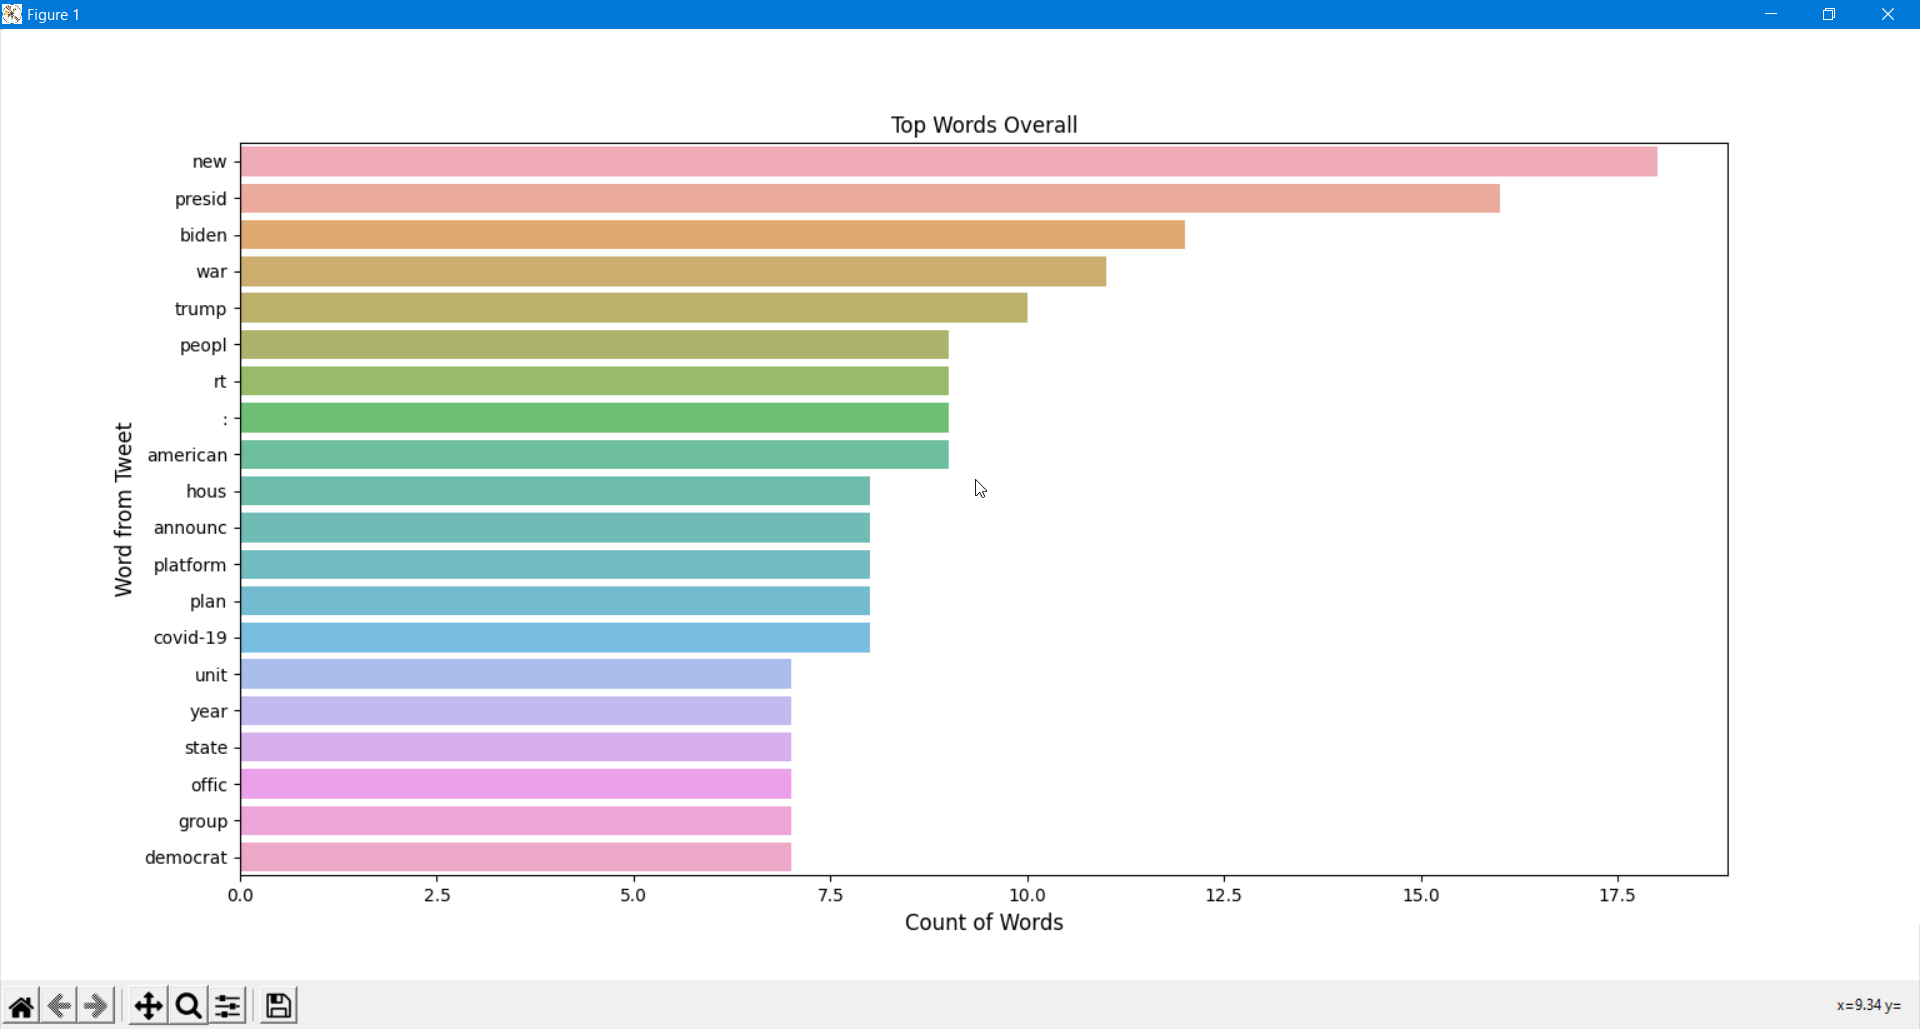The image size is (1920, 1029).
Task: Click the Figure 1 window icon
Action: pyautogui.click(x=12, y=14)
